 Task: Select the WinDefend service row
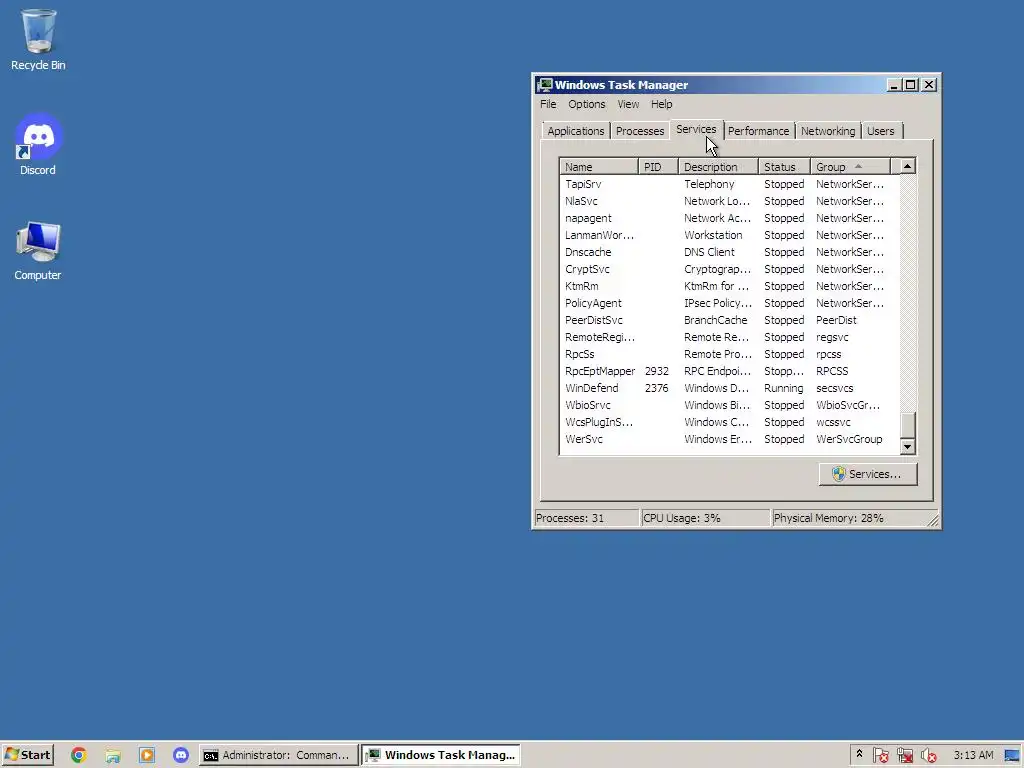pos(729,388)
